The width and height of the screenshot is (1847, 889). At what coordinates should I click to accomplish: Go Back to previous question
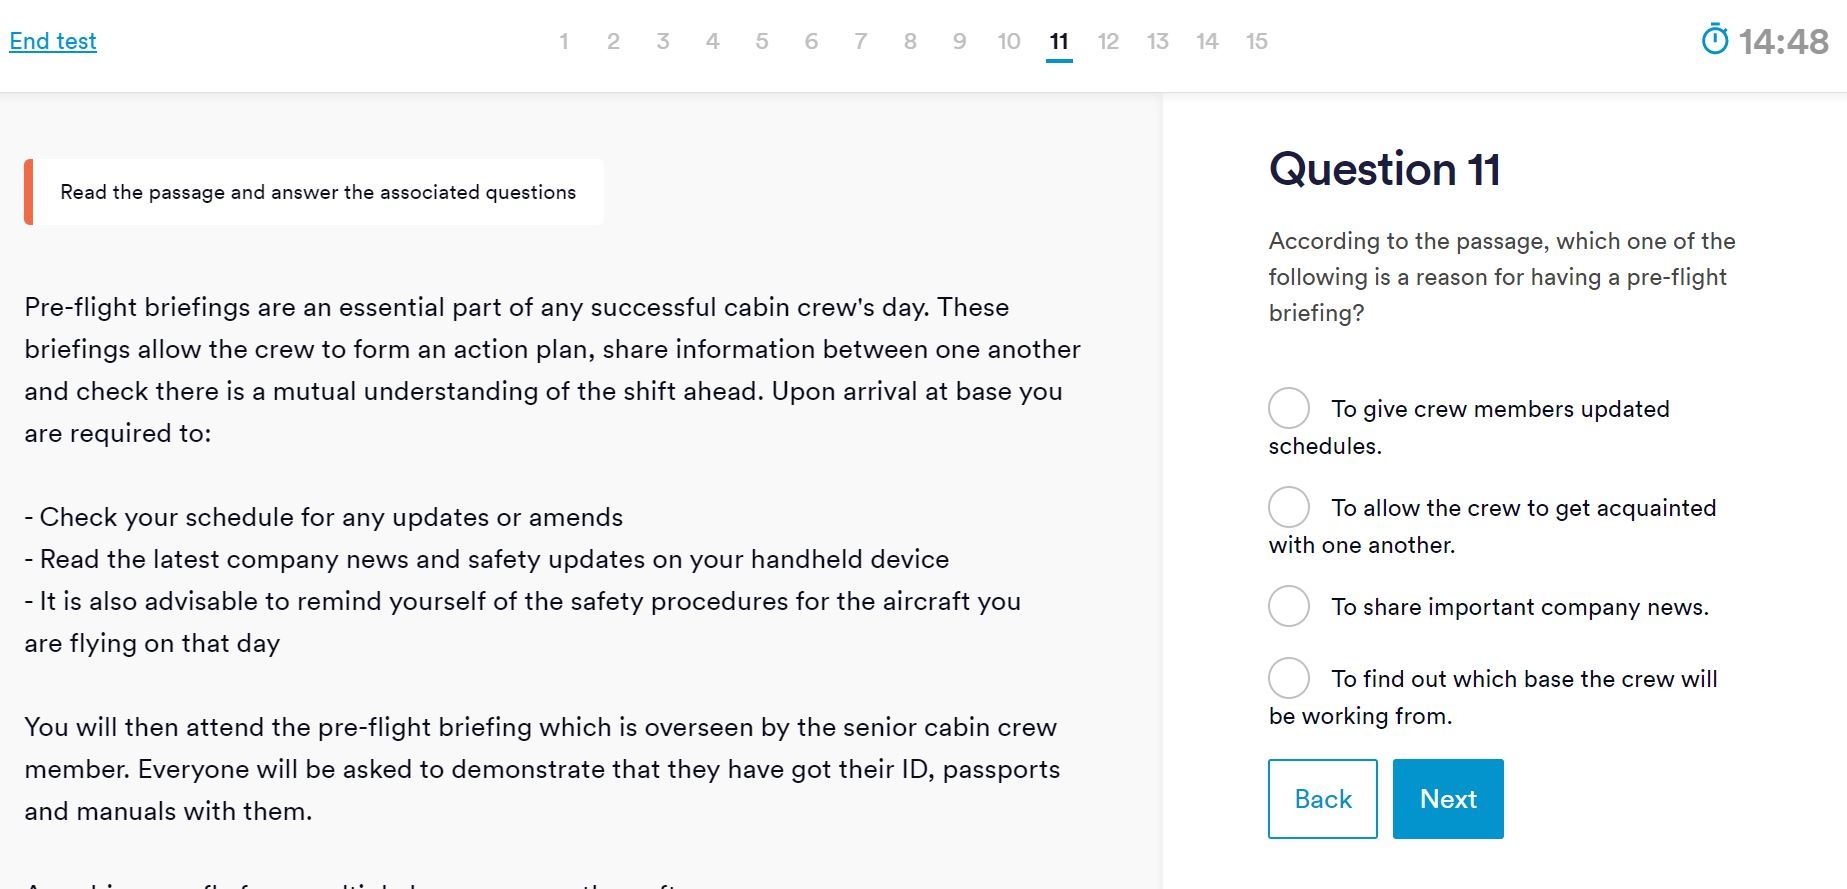click(1322, 799)
